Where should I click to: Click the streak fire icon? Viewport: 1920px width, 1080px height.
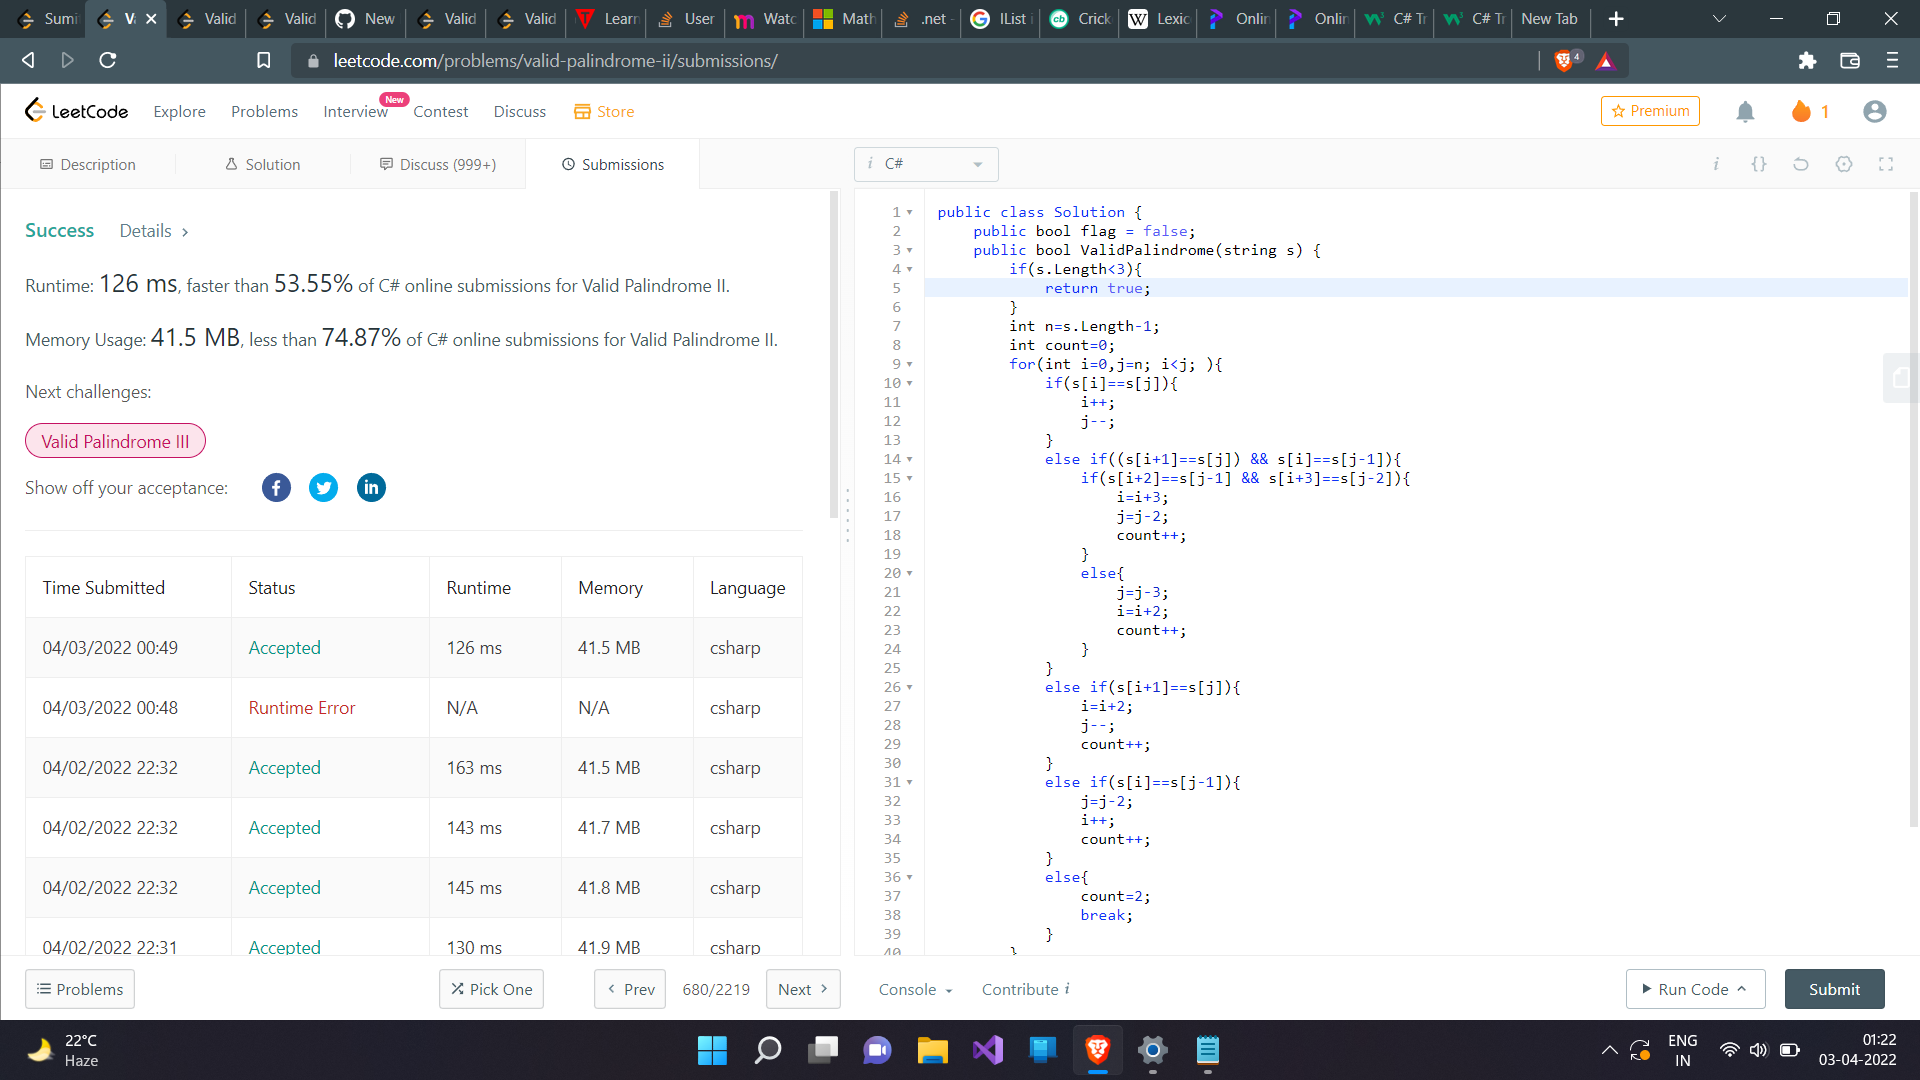(1801, 112)
